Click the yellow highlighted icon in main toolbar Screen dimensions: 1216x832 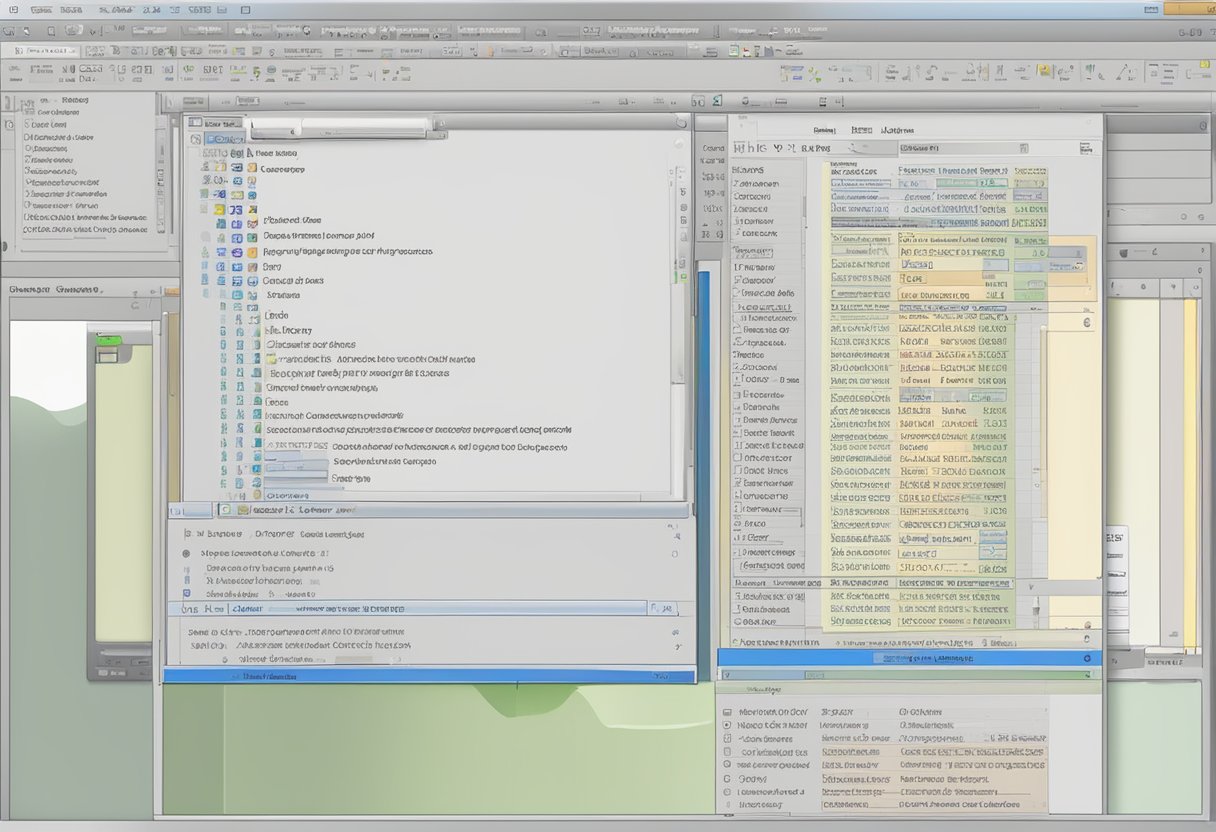click(1044, 71)
